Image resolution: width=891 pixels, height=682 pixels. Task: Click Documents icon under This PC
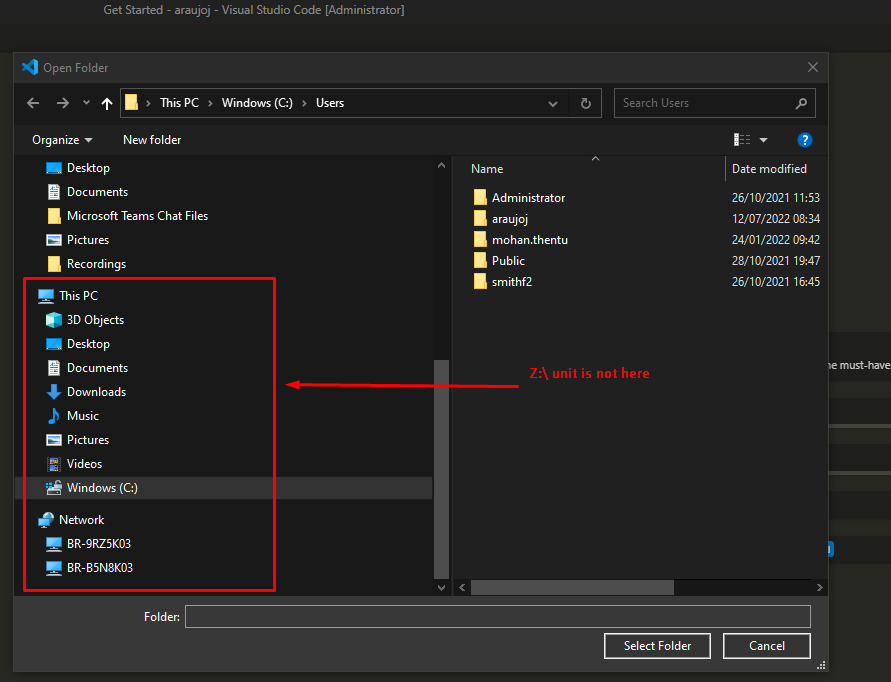[x=54, y=368]
